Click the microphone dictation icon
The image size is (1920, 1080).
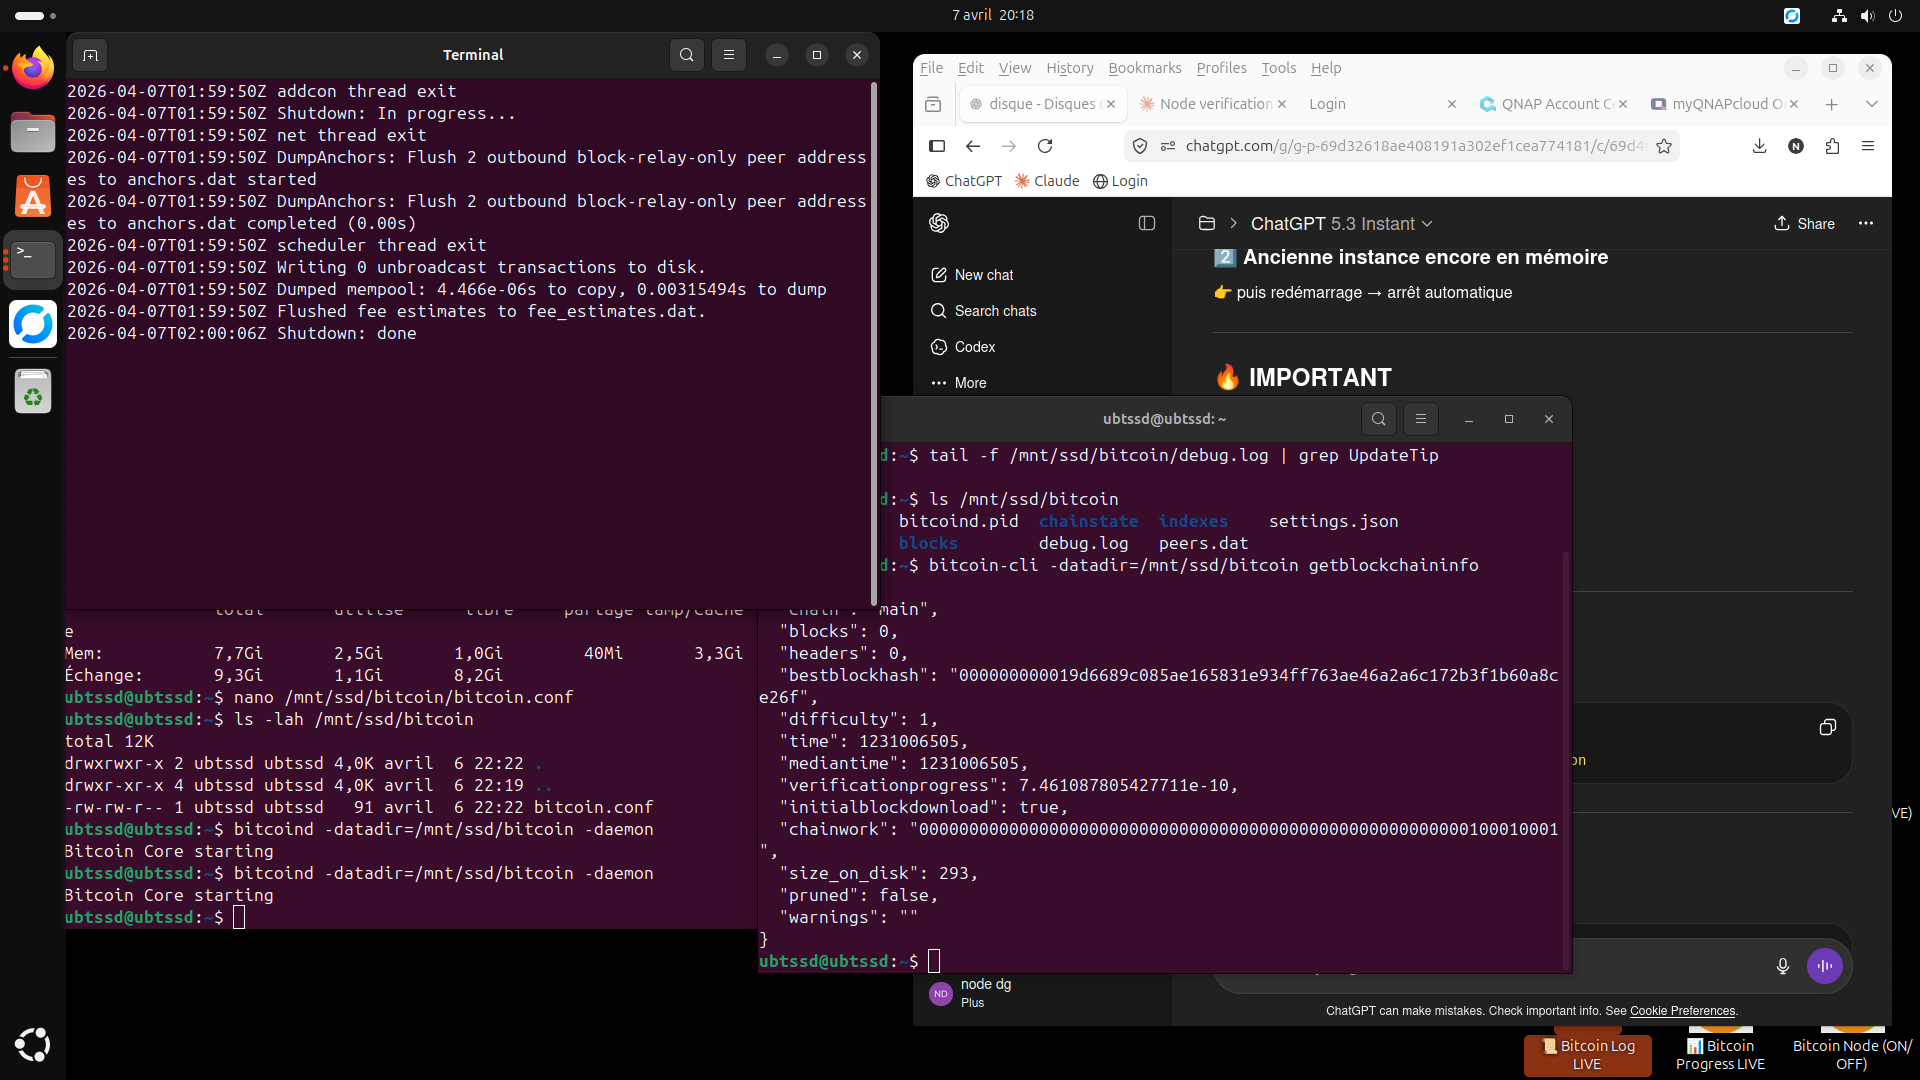pyautogui.click(x=1782, y=966)
